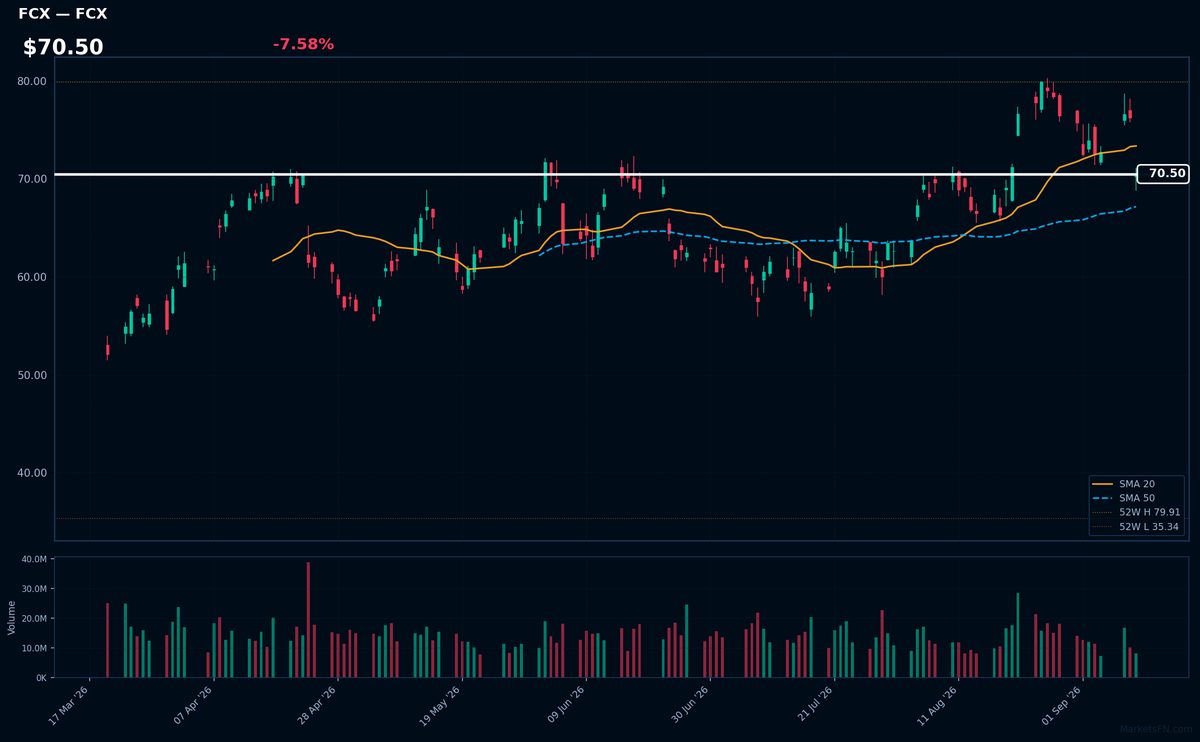
Task: Click the 21 Jul '26 date label
Action: pyautogui.click(x=813, y=704)
